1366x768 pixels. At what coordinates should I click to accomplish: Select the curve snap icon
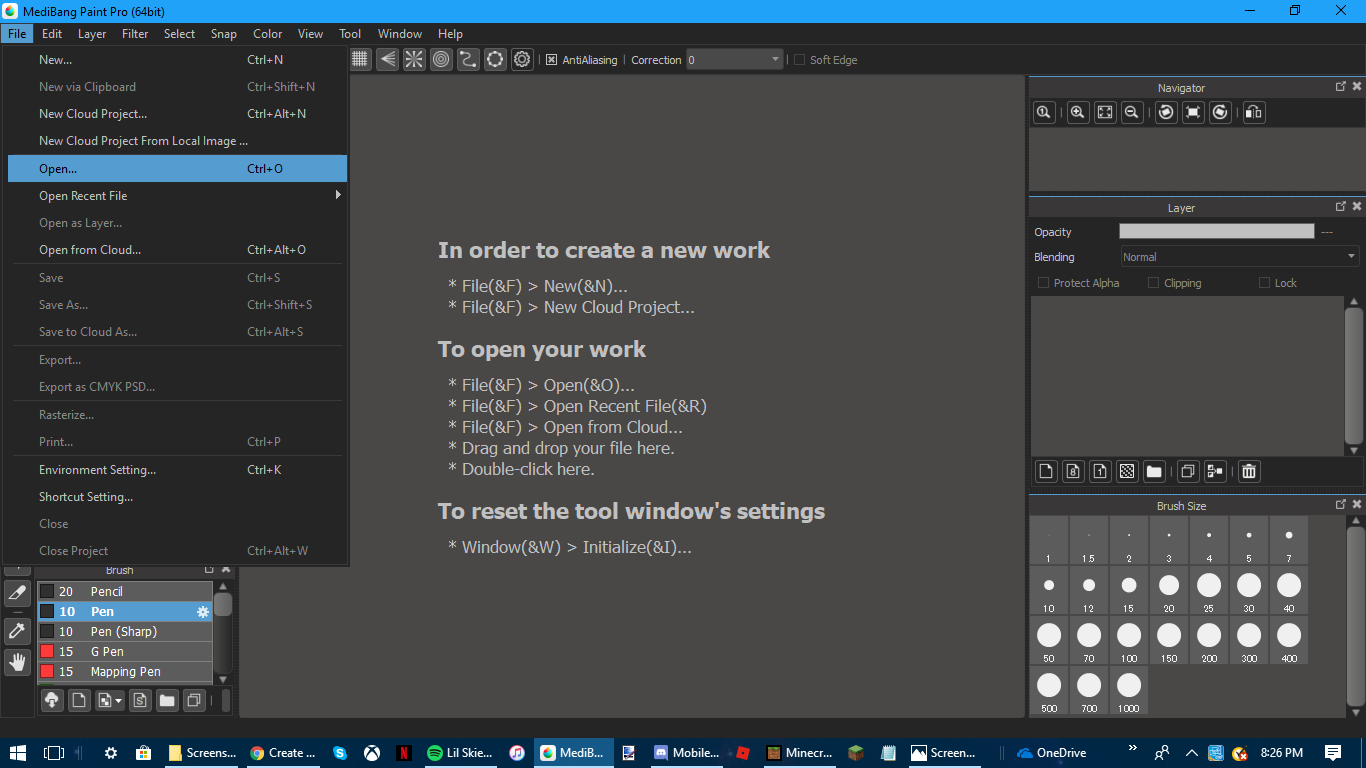(468, 59)
